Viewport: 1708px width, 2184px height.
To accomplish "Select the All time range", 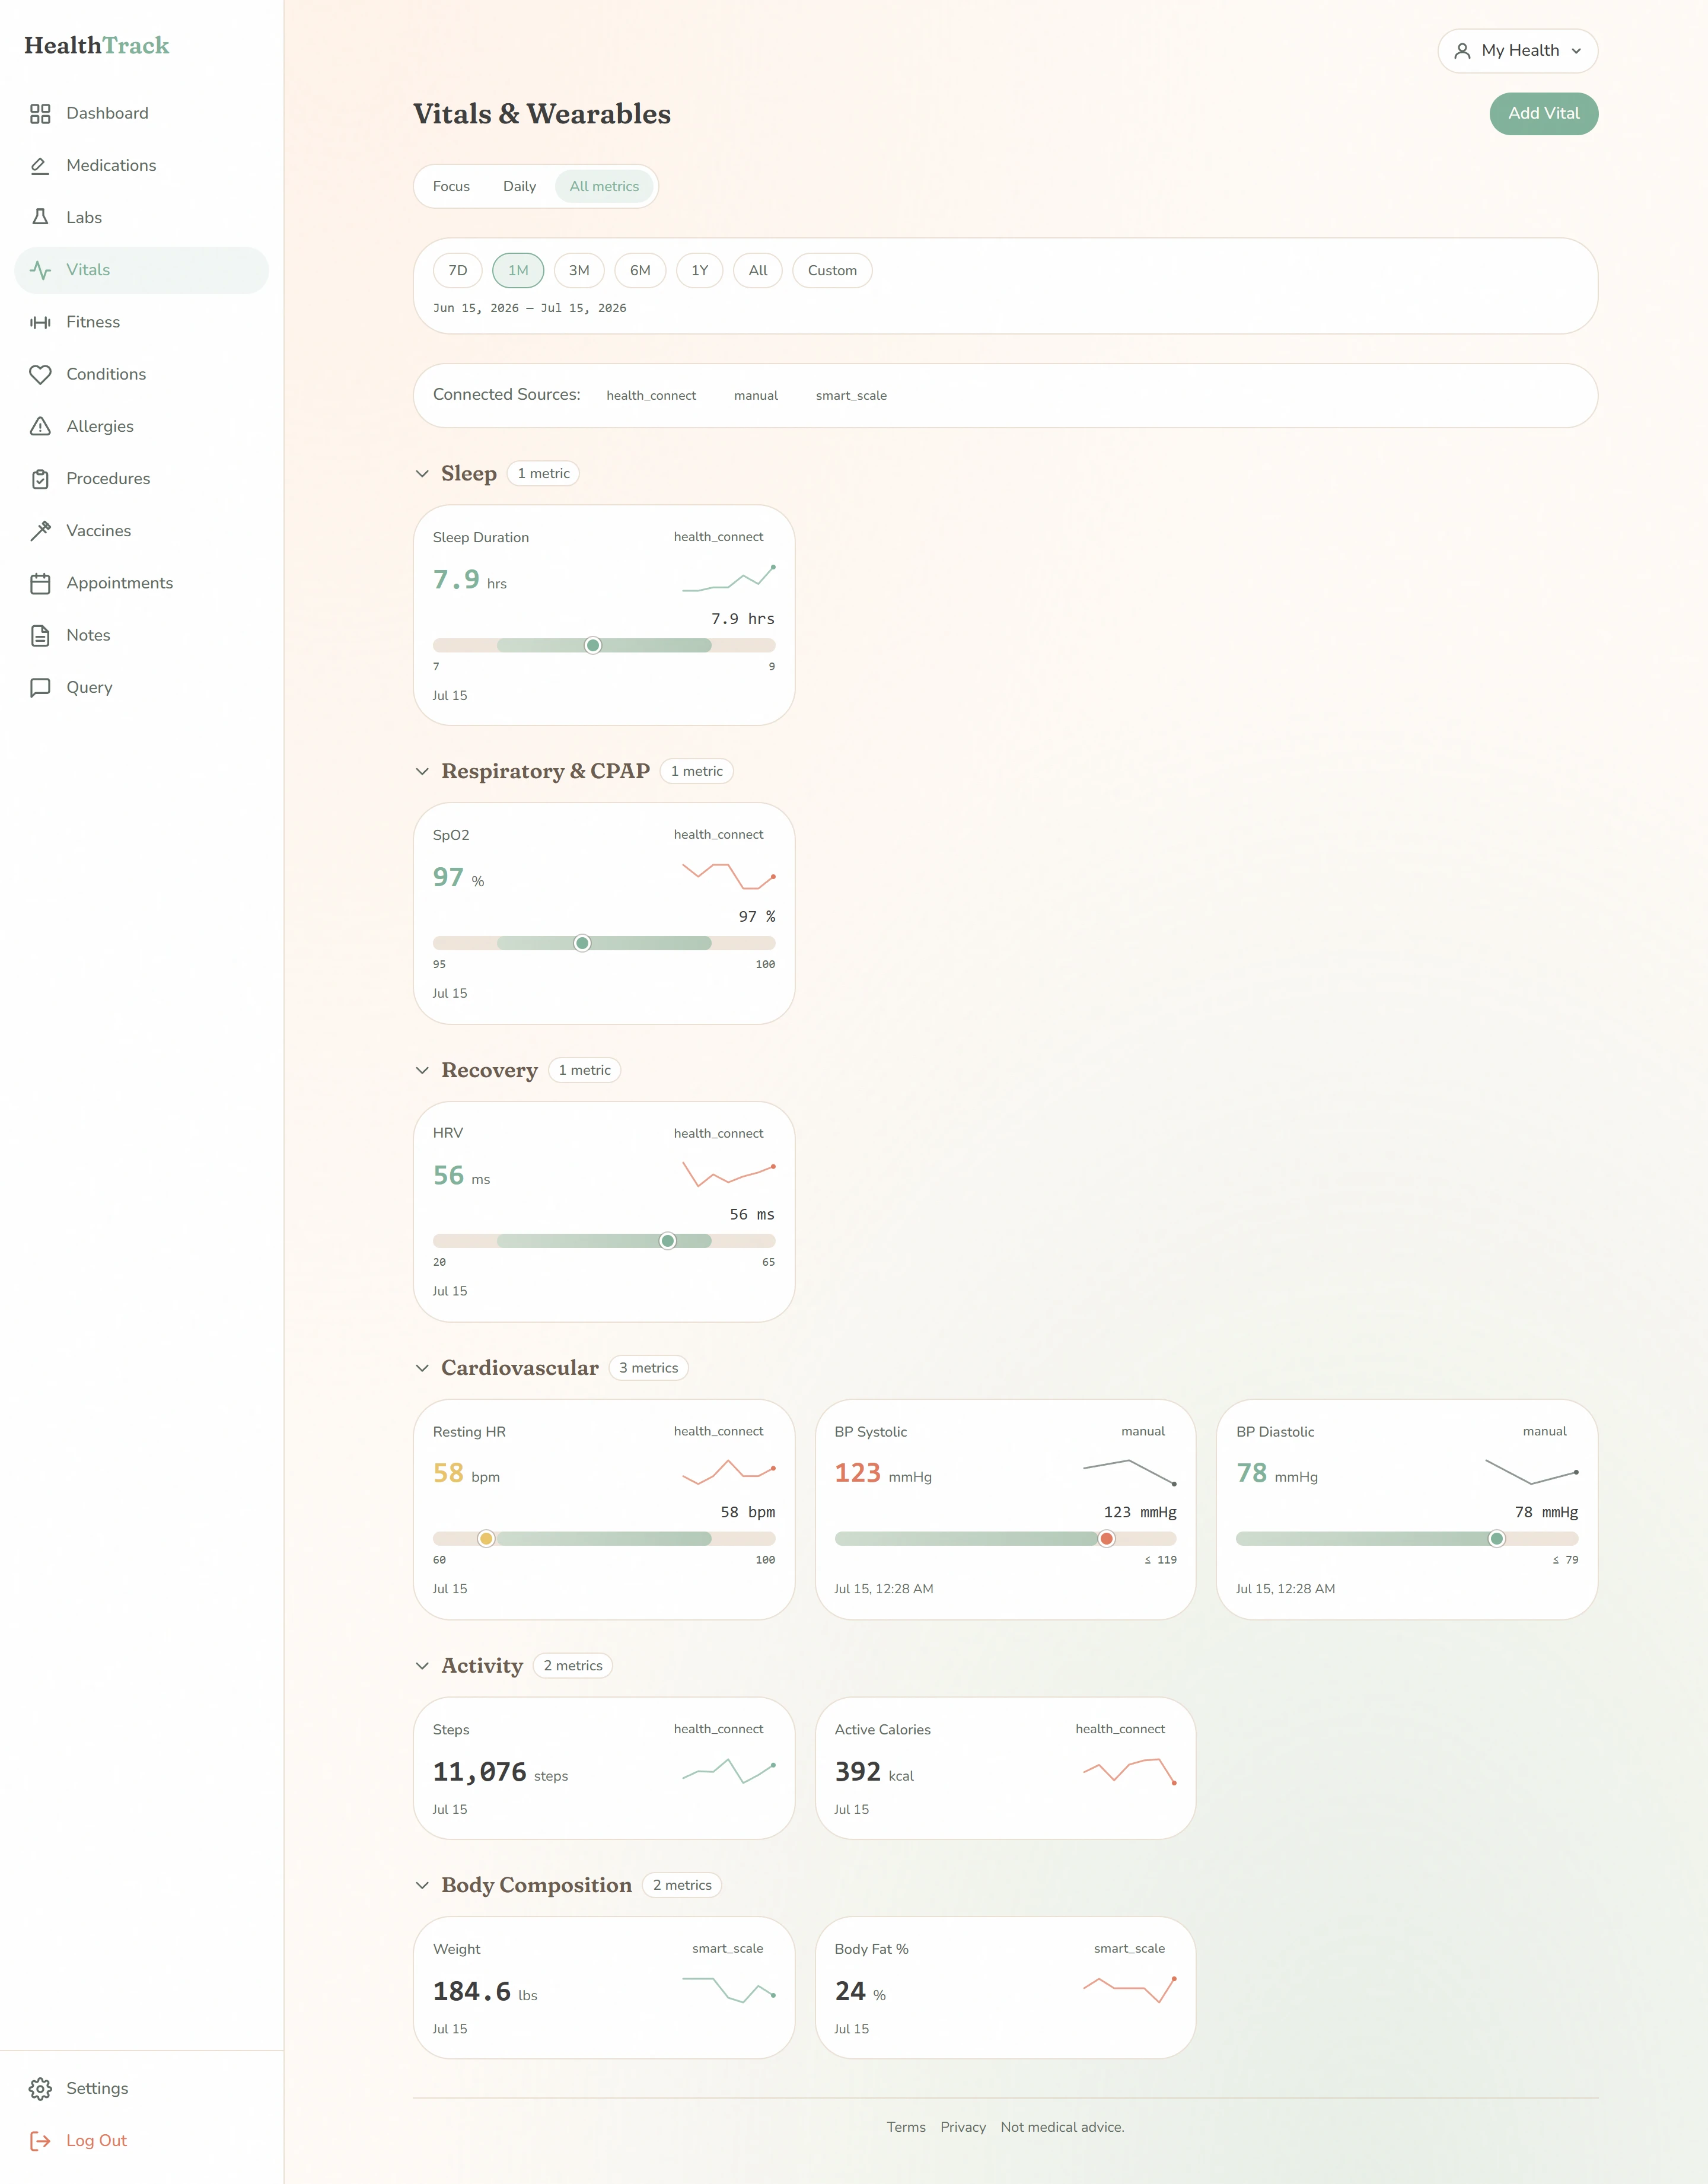I will pos(758,271).
